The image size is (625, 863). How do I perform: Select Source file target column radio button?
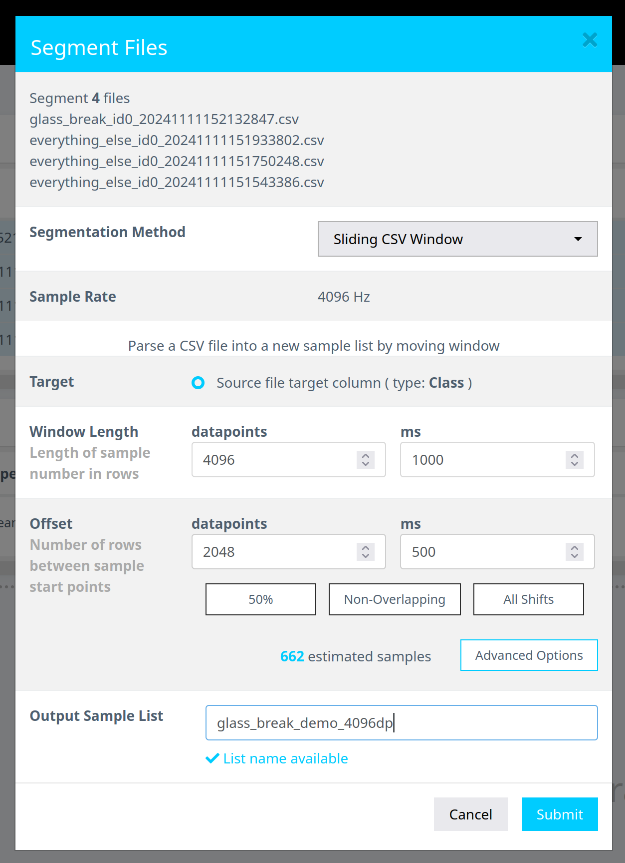click(x=198, y=383)
